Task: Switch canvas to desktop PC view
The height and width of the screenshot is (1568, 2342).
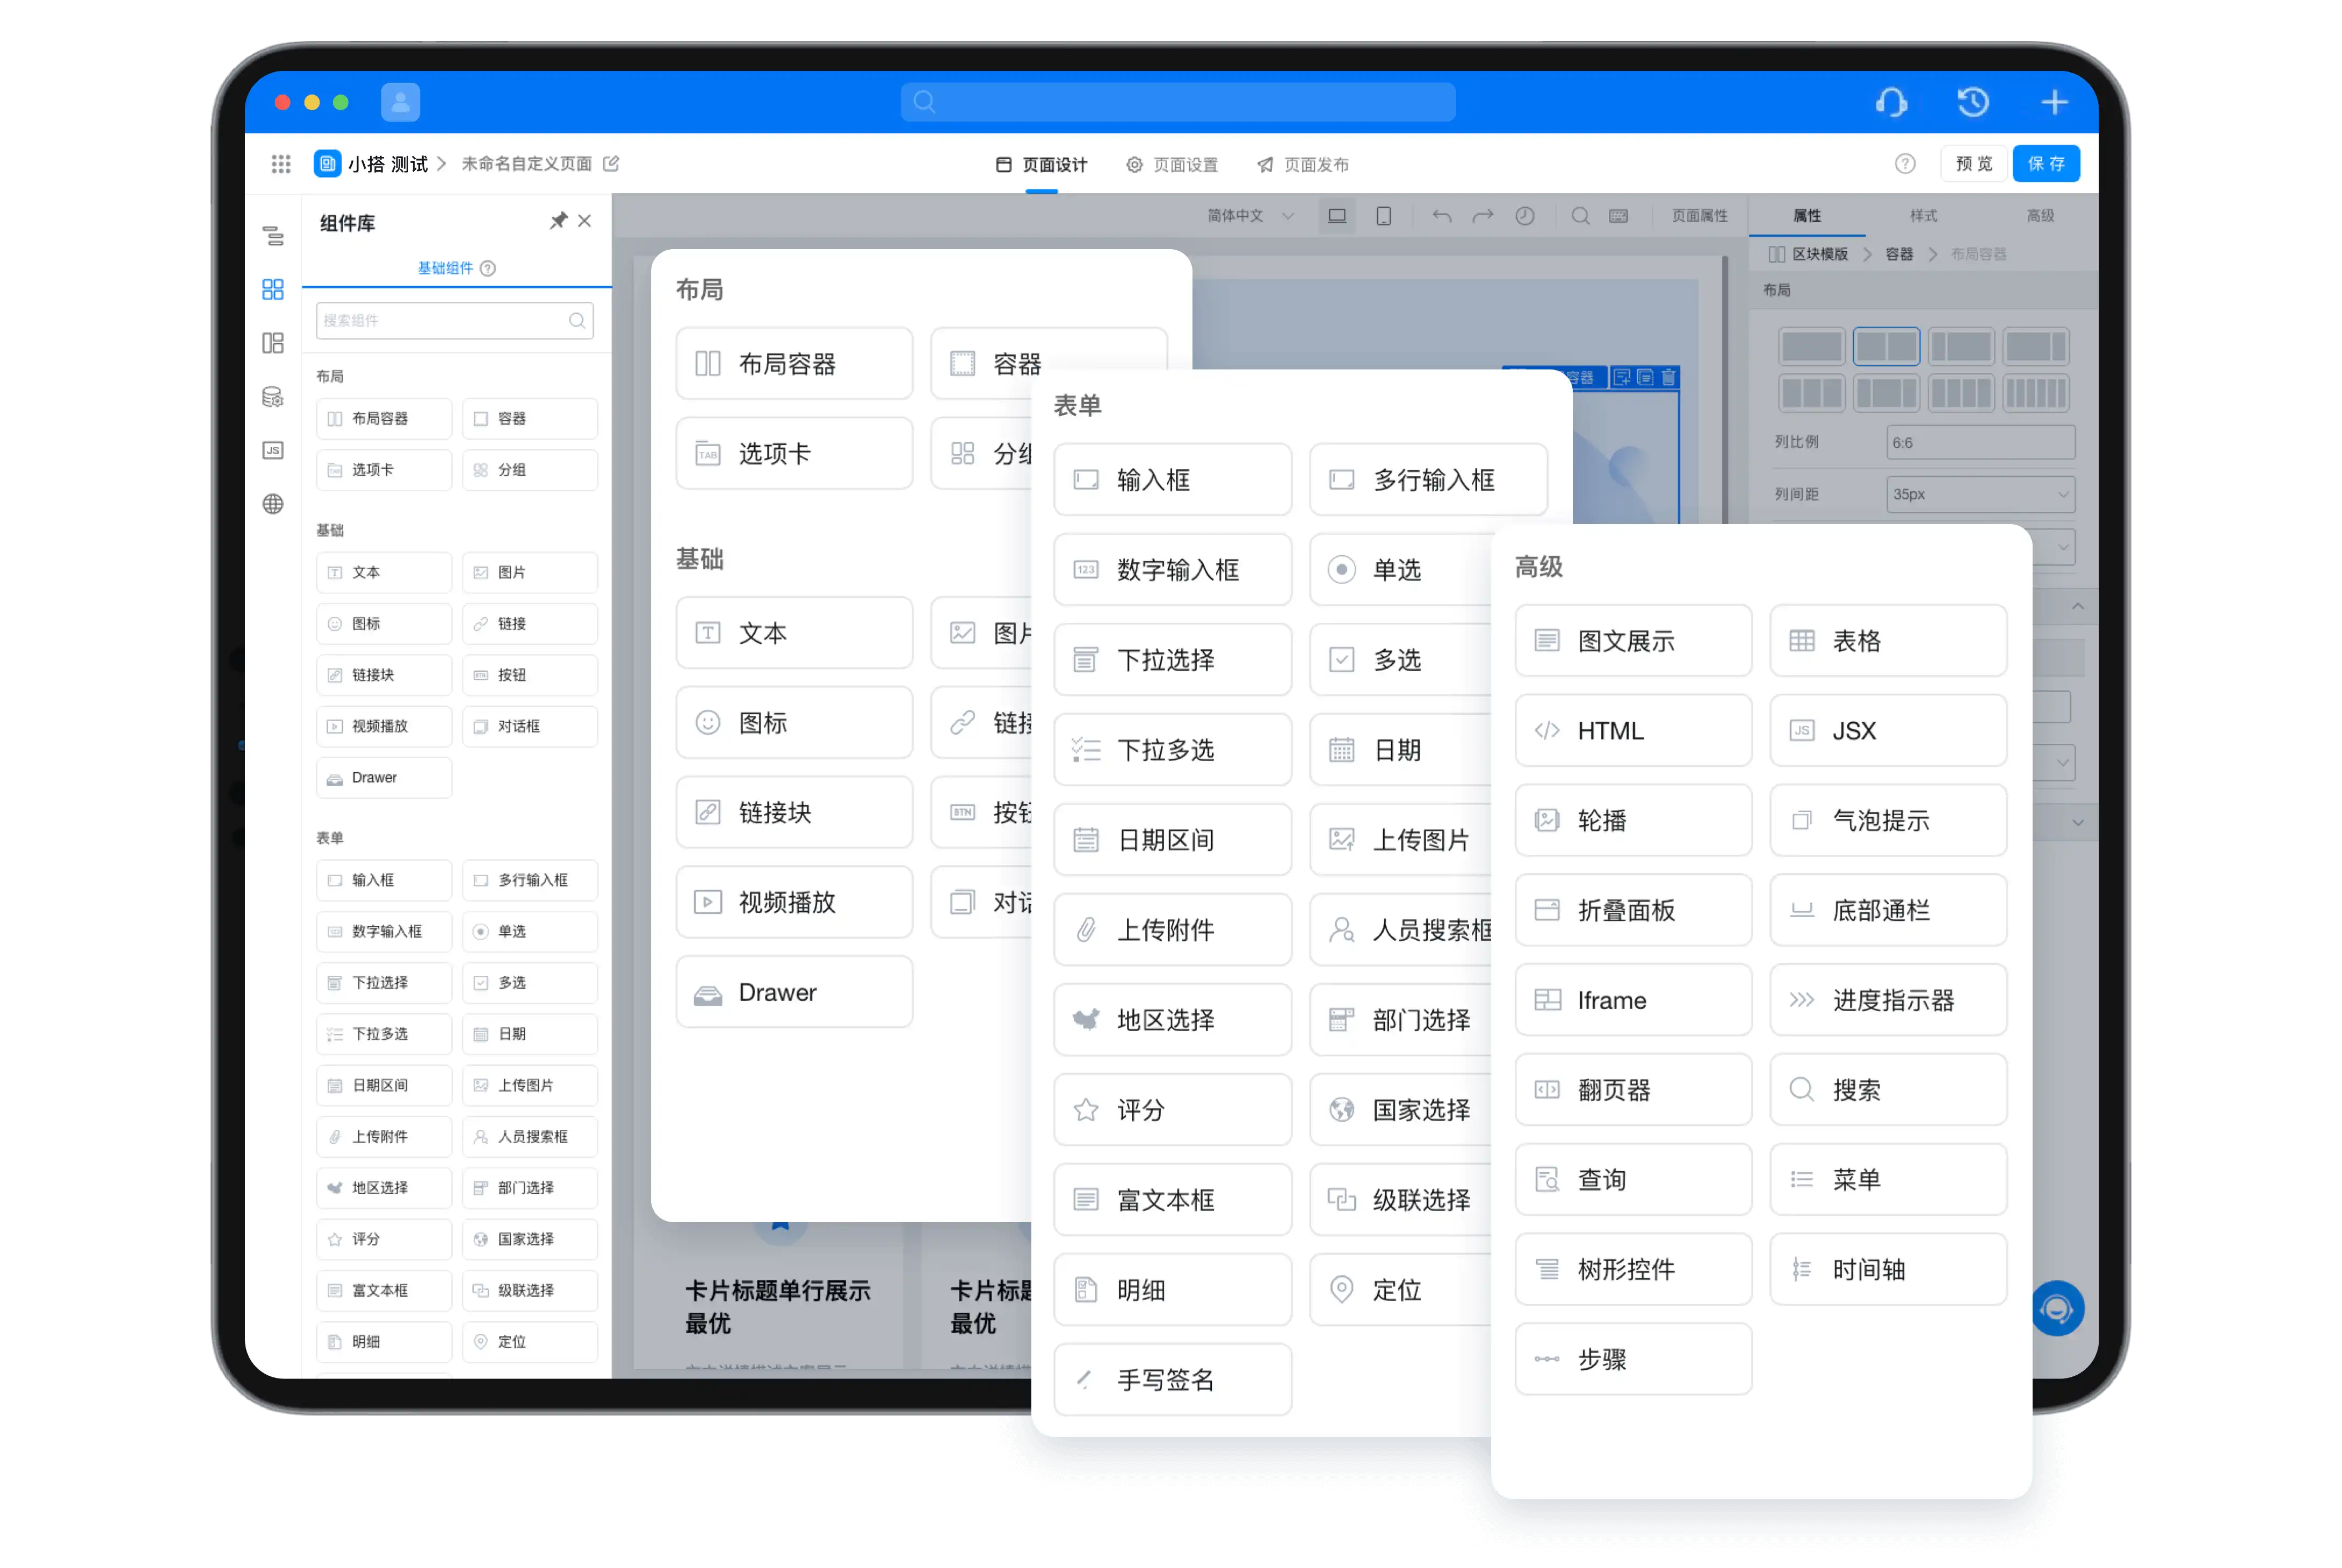Action: pos(1337,216)
